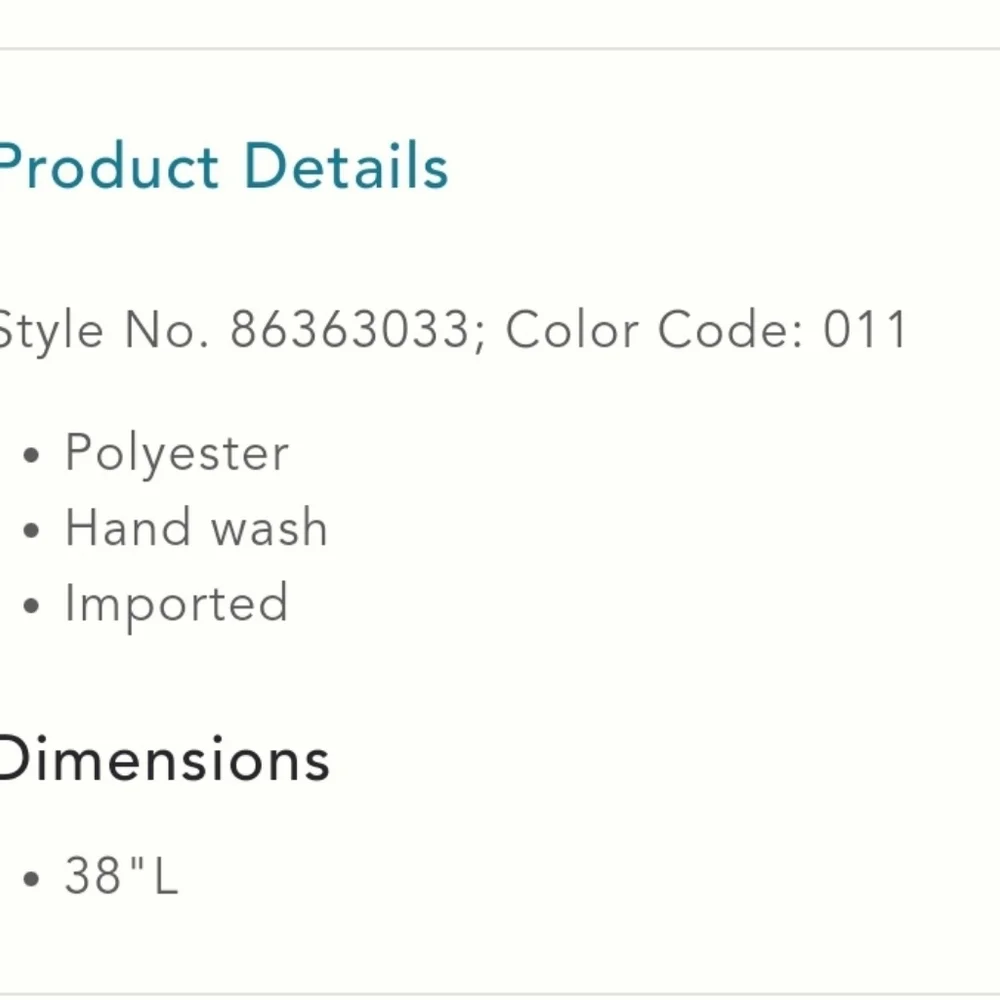Click the bullet beside Polyester
Image resolution: width=1000 pixels, height=1000 pixels.
[x=33, y=456]
